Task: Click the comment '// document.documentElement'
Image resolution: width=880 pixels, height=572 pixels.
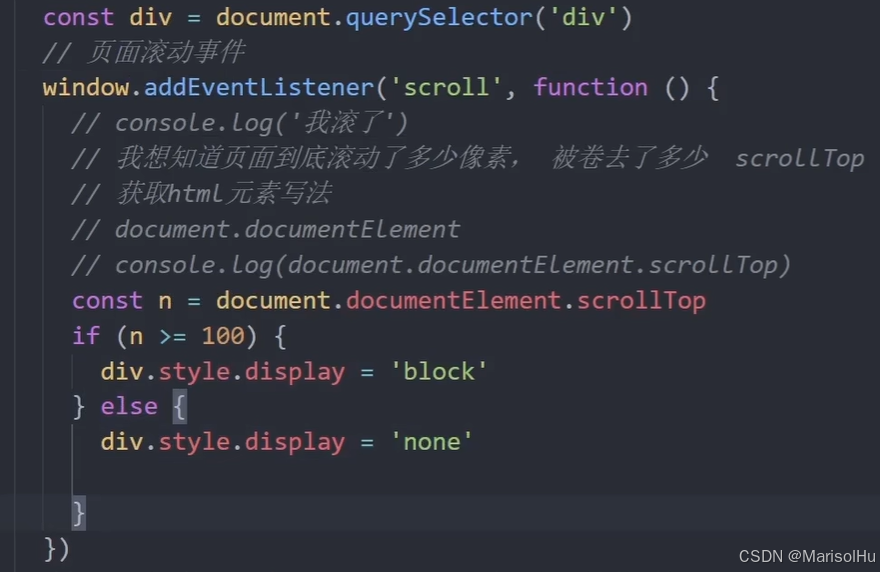Action: pyautogui.click(x=266, y=229)
